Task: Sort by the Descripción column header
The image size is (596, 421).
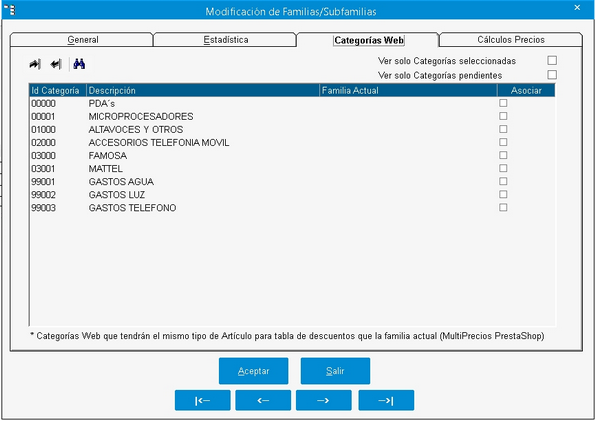Action: click(203, 90)
